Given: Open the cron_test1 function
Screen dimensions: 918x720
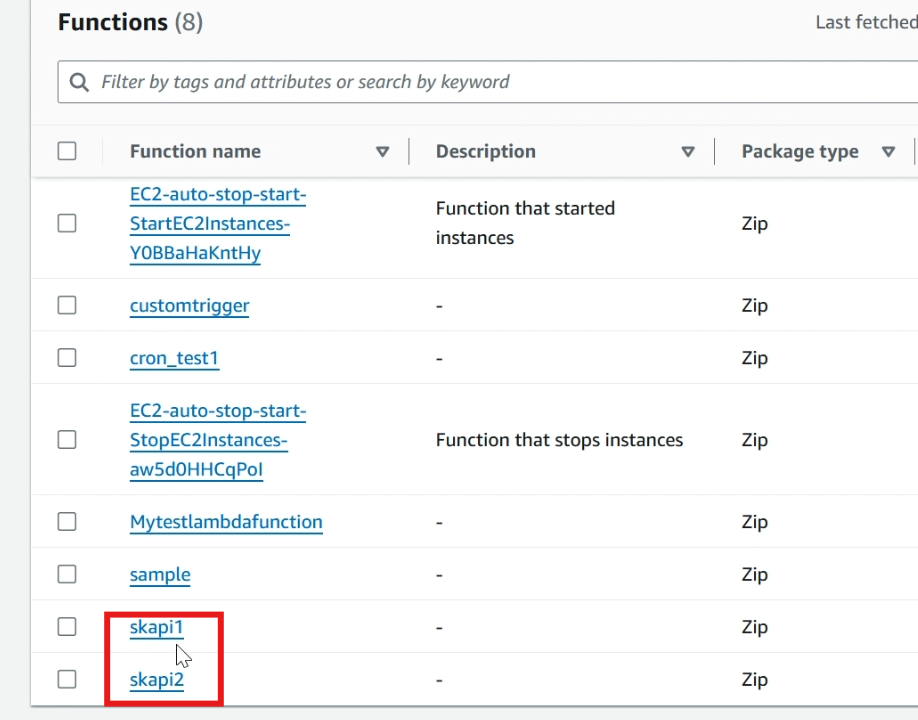Looking at the screenshot, I should pyautogui.click(x=174, y=358).
